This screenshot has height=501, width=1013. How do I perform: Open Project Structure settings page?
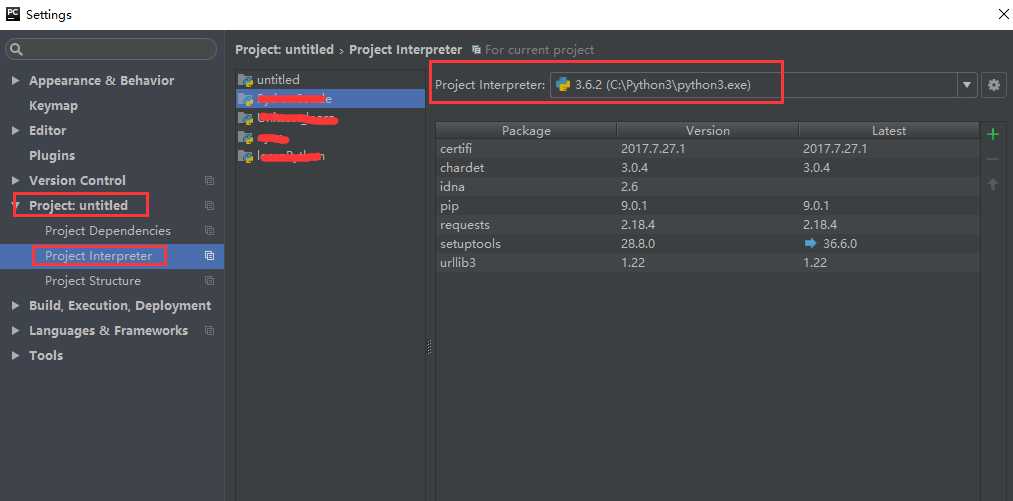(x=92, y=281)
